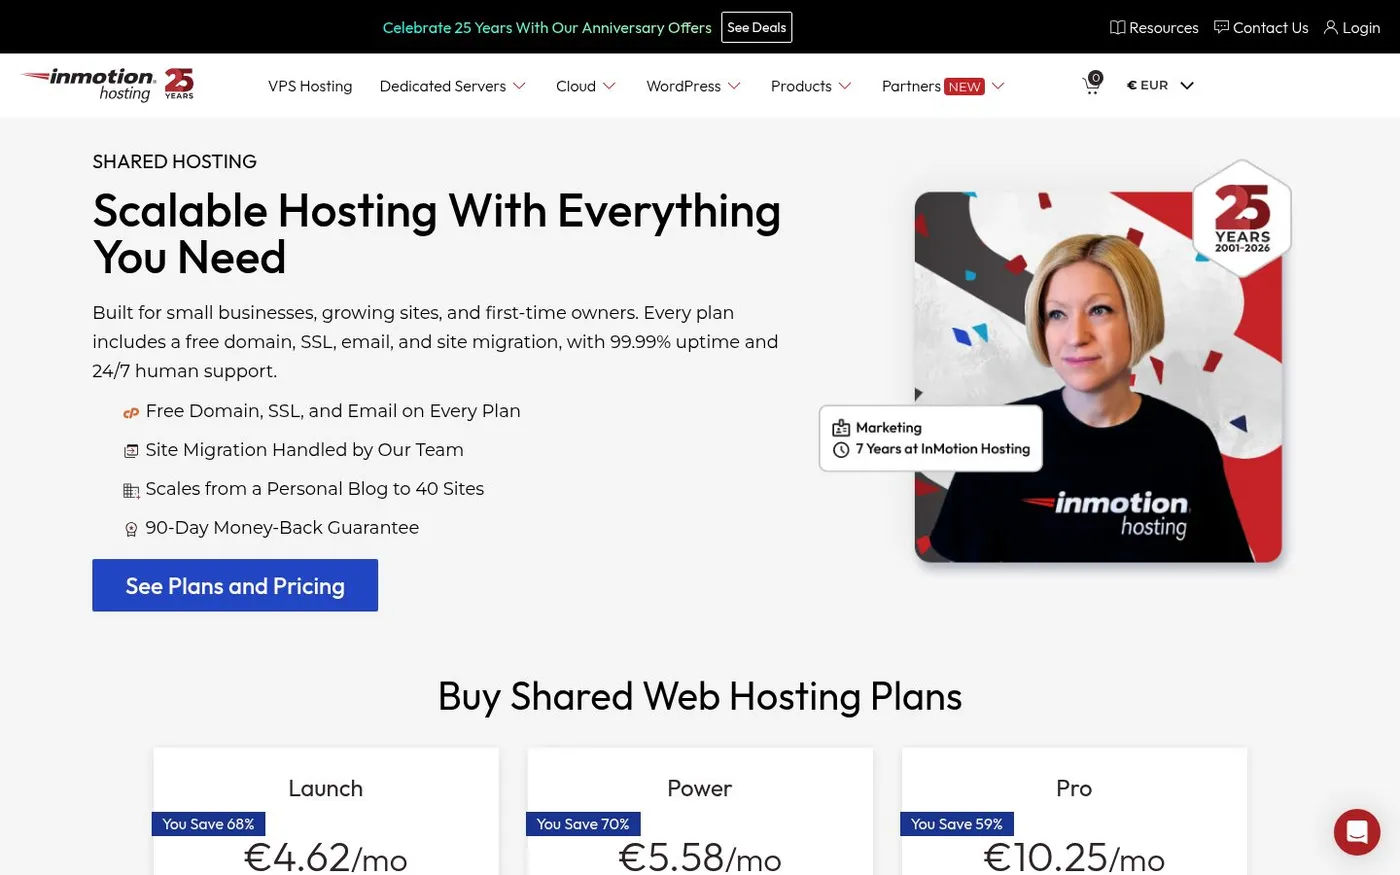Click the See Deals button
Viewport: 1400px width, 875px height.
(x=757, y=27)
